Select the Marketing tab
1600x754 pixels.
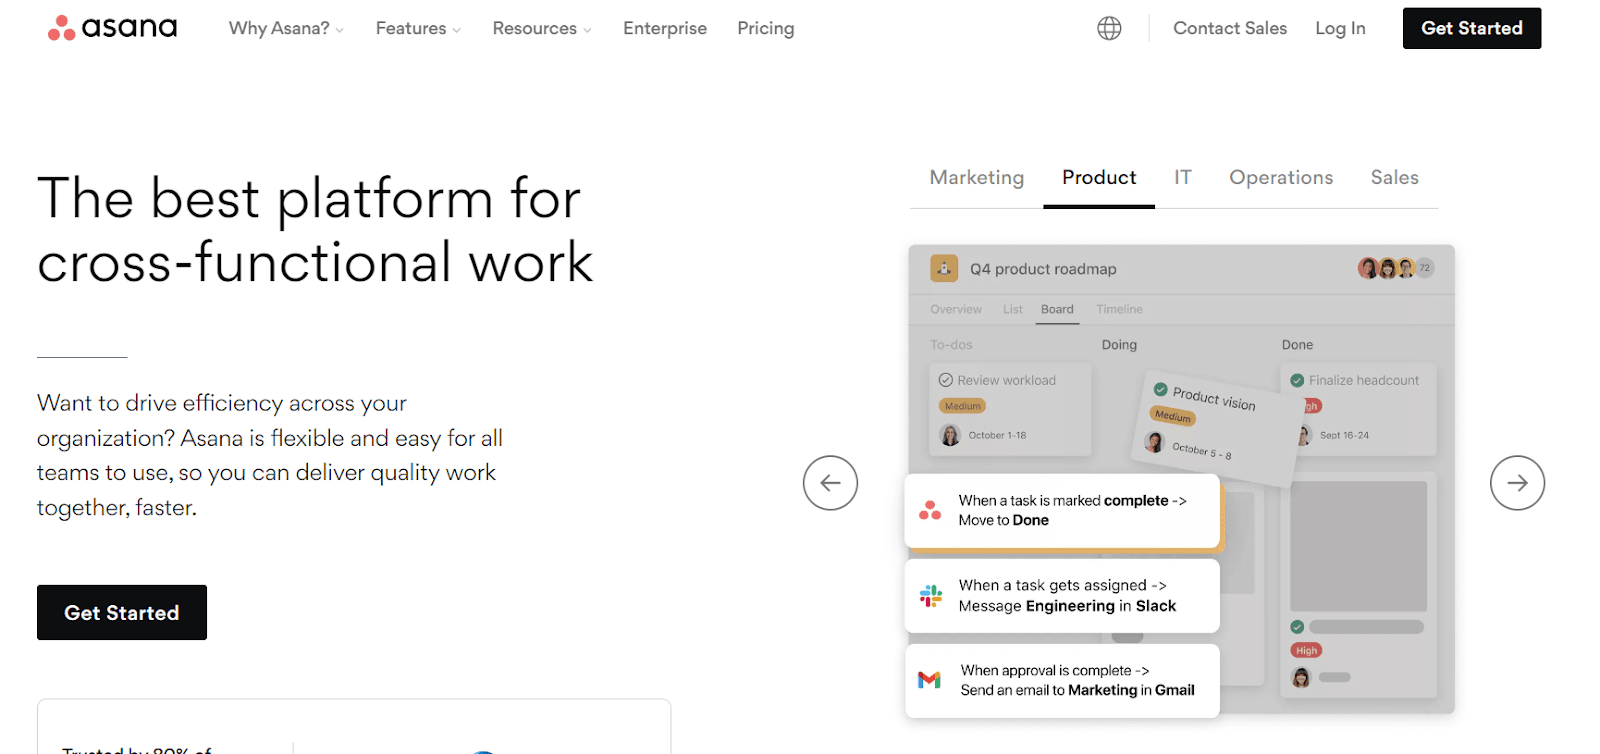click(977, 177)
